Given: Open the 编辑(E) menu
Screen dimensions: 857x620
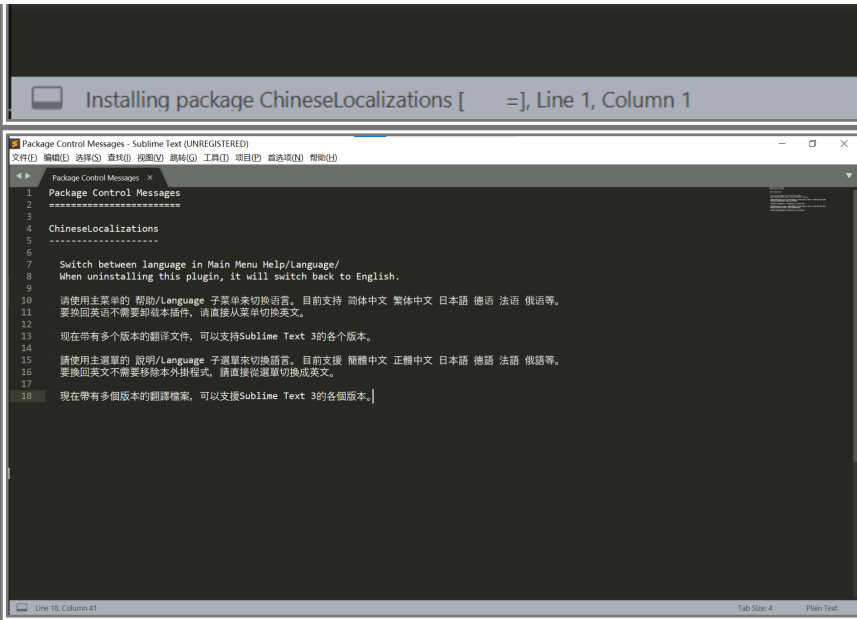Looking at the screenshot, I should pos(56,157).
